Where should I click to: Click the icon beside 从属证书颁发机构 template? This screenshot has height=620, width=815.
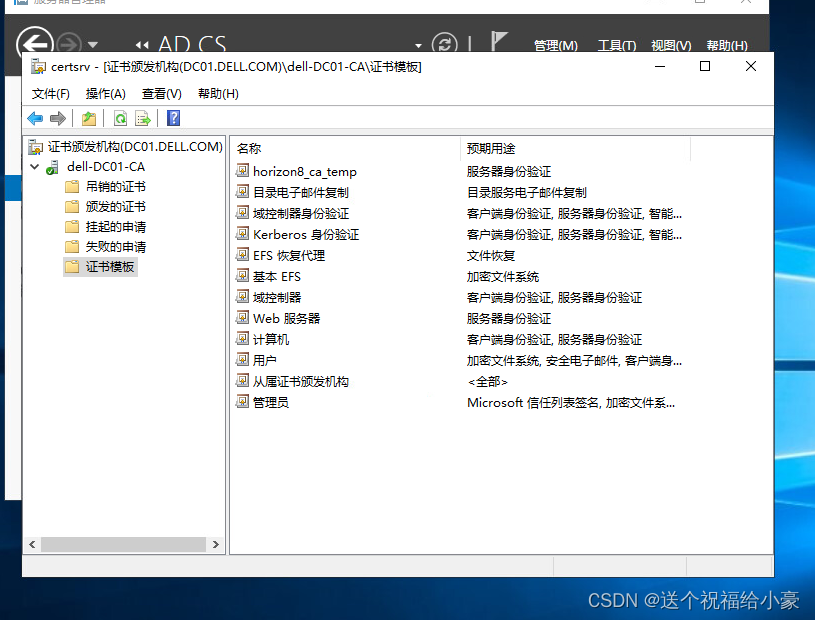(242, 380)
